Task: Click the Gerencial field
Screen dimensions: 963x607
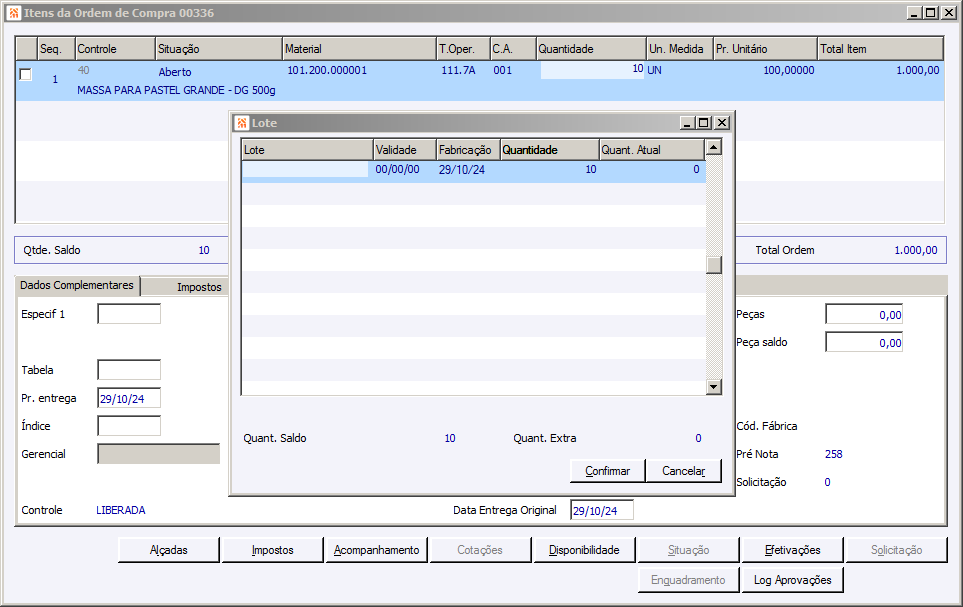Action: [x=158, y=454]
